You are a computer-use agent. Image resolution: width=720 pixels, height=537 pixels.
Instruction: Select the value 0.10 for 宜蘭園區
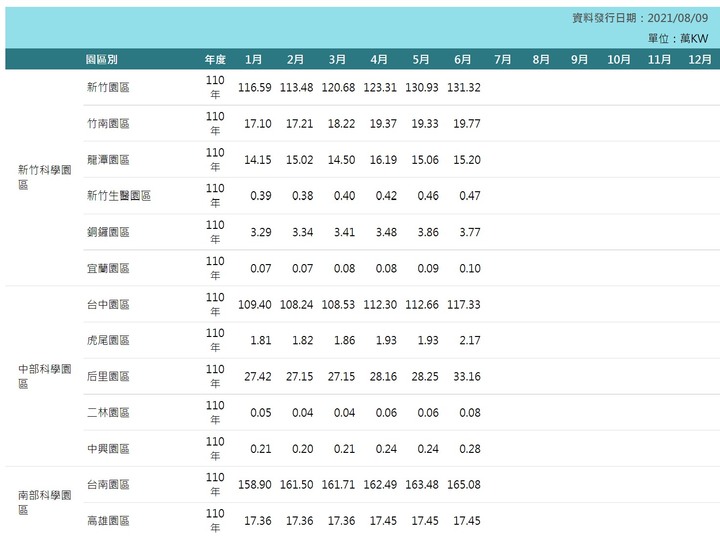click(x=470, y=268)
